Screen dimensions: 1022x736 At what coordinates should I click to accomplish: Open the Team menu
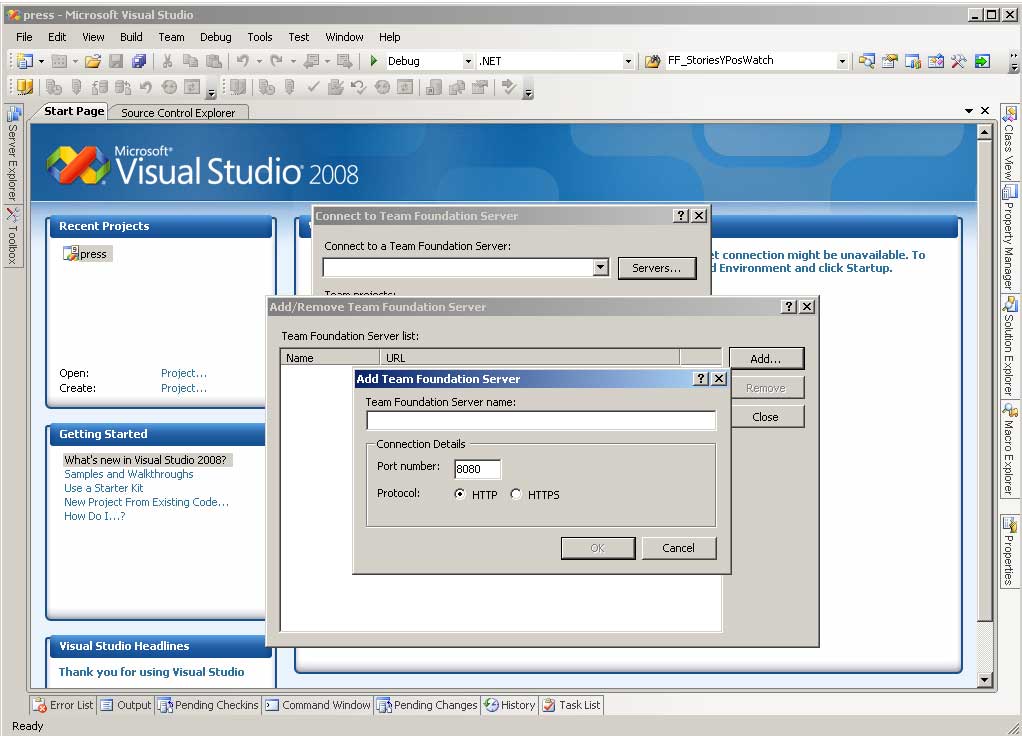pos(171,37)
